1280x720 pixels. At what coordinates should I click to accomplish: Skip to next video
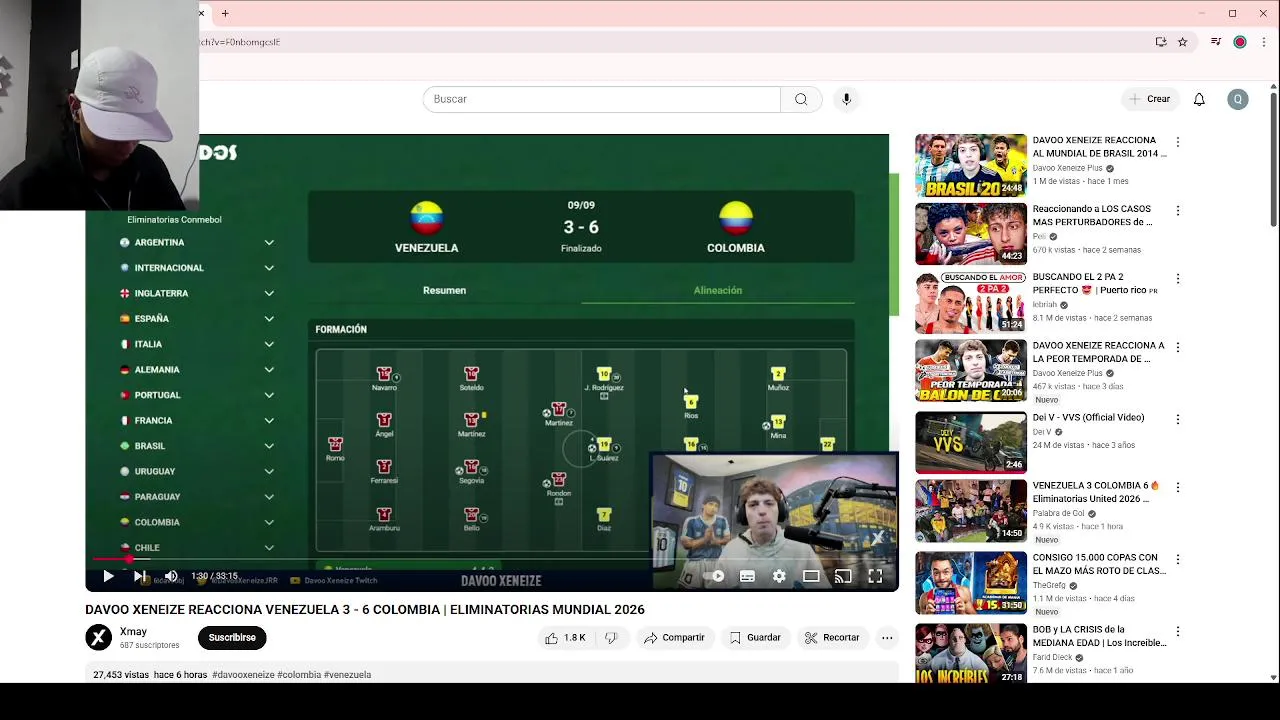tap(140, 576)
